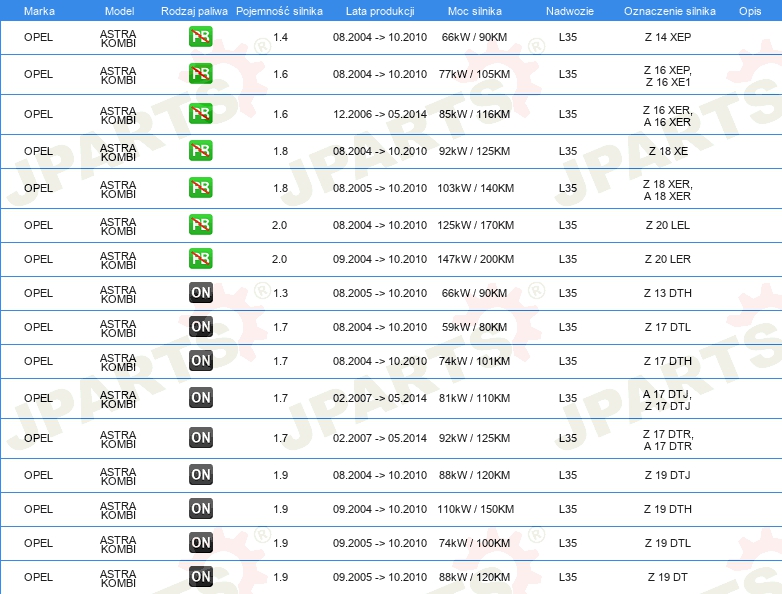Screen dimensions: 782x594
Task: Click the Nadwozie column header
Action: tap(570, 11)
